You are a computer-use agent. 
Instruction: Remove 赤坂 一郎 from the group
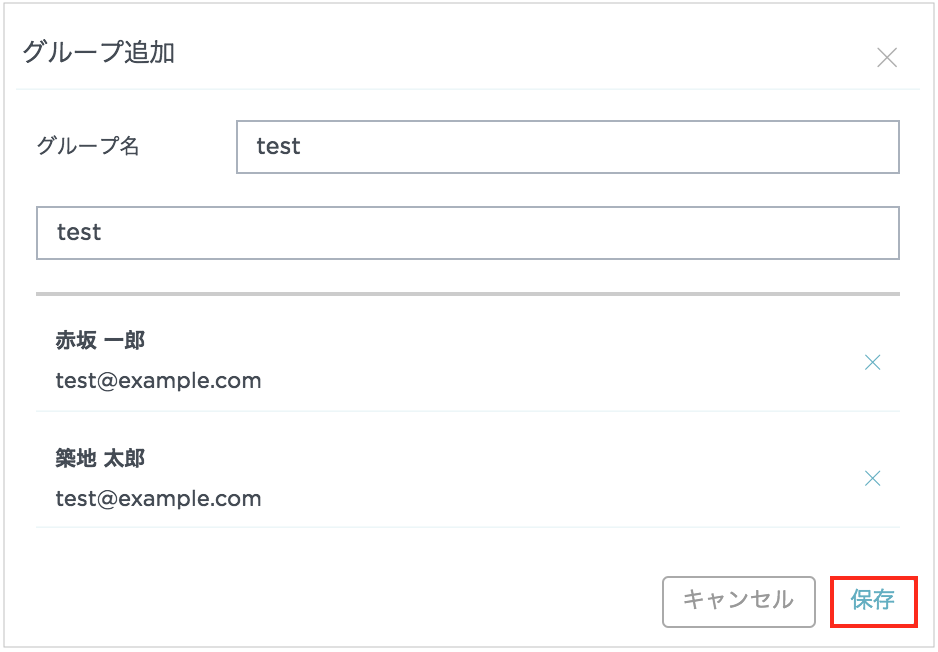[x=872, y=362]
